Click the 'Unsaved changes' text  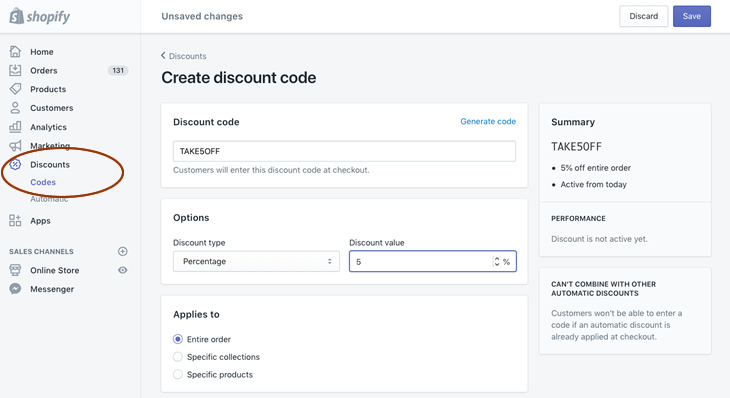pyautogui.click(x=202, y=16)
